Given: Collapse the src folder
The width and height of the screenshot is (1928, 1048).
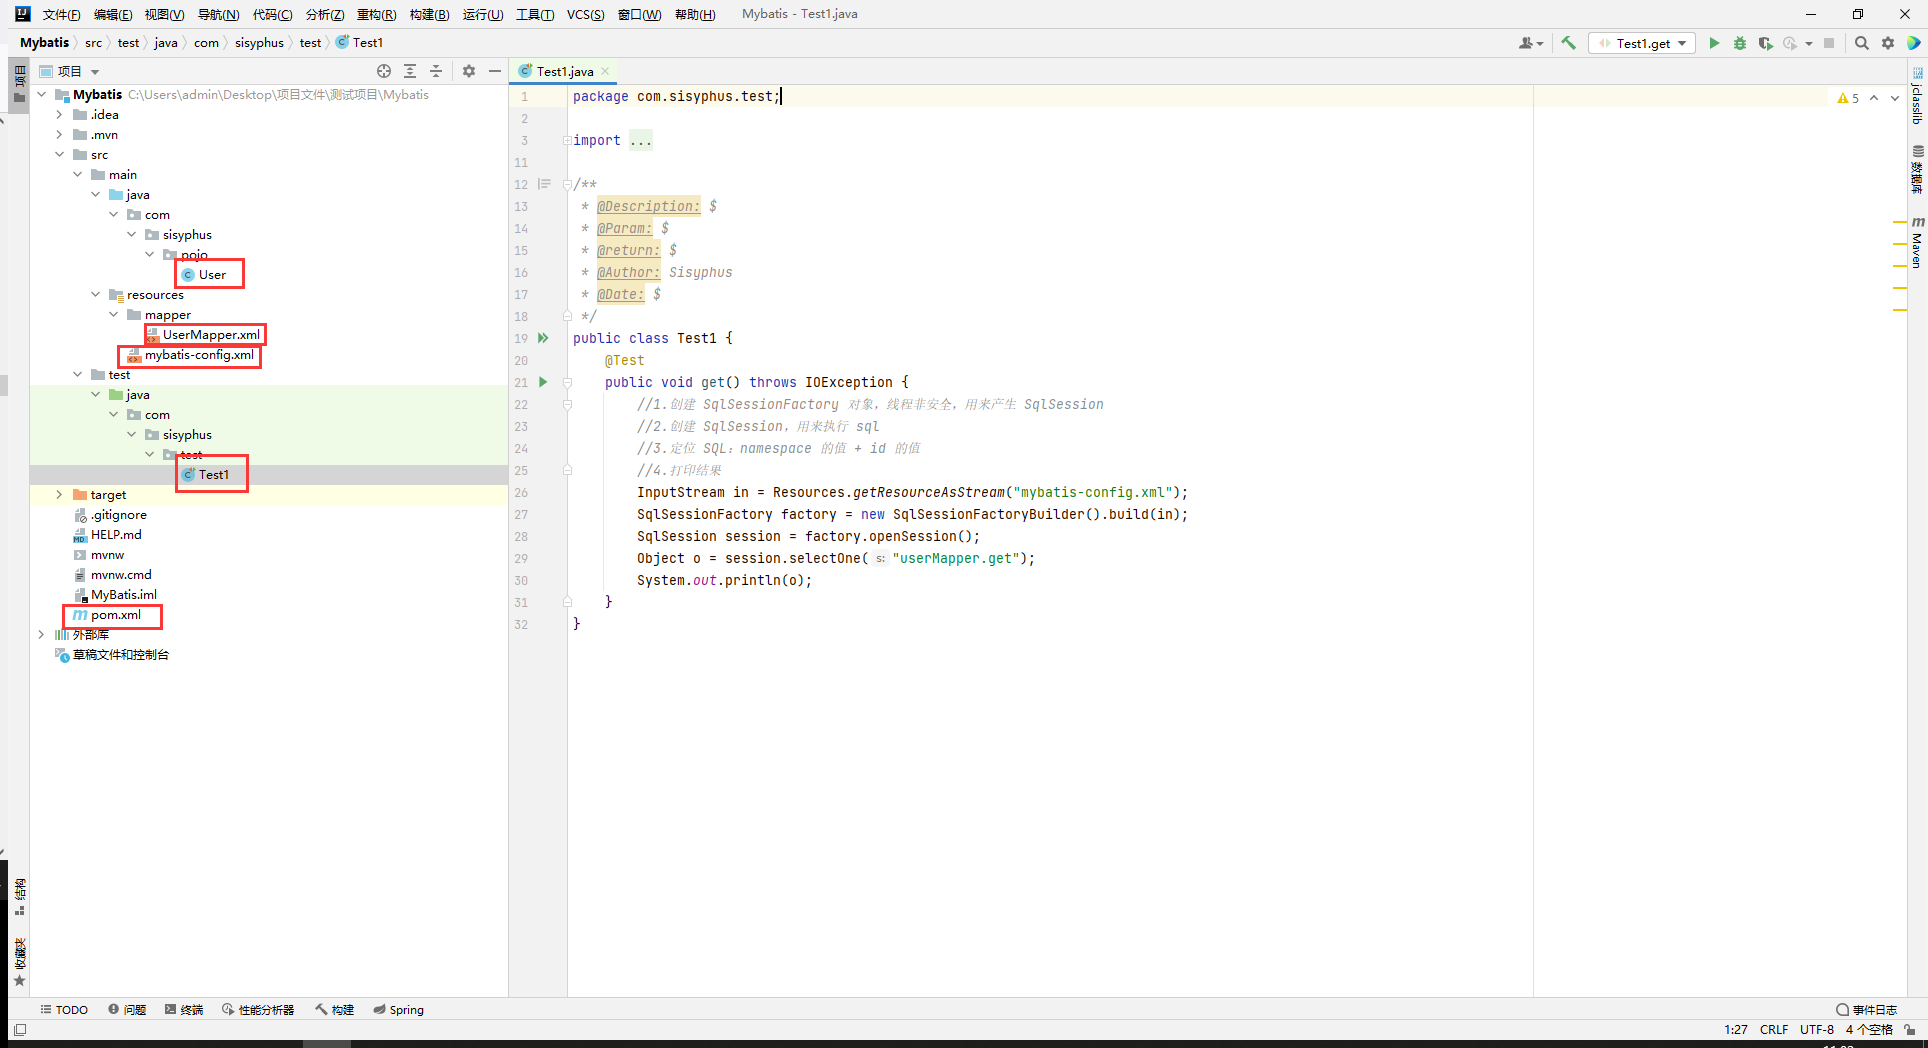Looking at the screenshot, I should tap(60, 154).
